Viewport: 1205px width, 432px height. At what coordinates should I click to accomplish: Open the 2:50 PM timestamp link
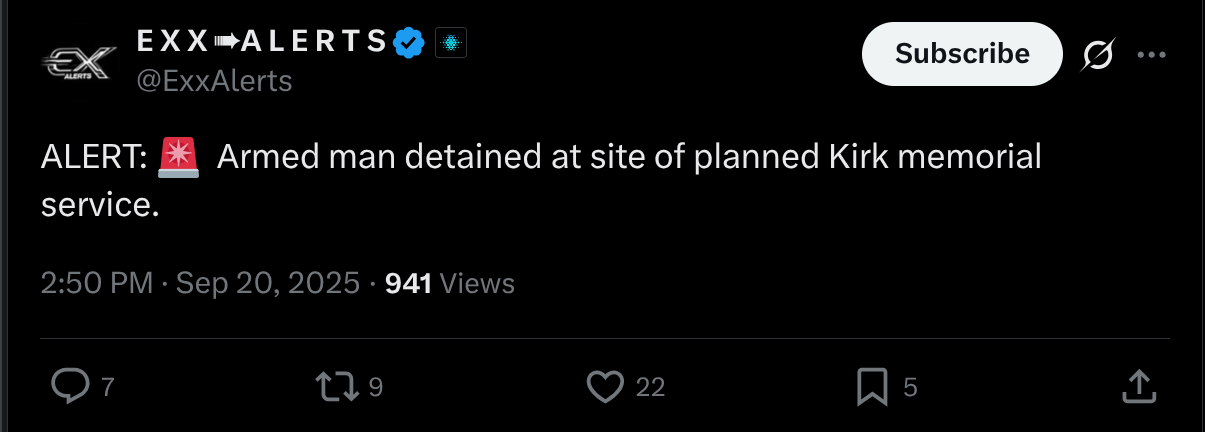coord(97,284)
